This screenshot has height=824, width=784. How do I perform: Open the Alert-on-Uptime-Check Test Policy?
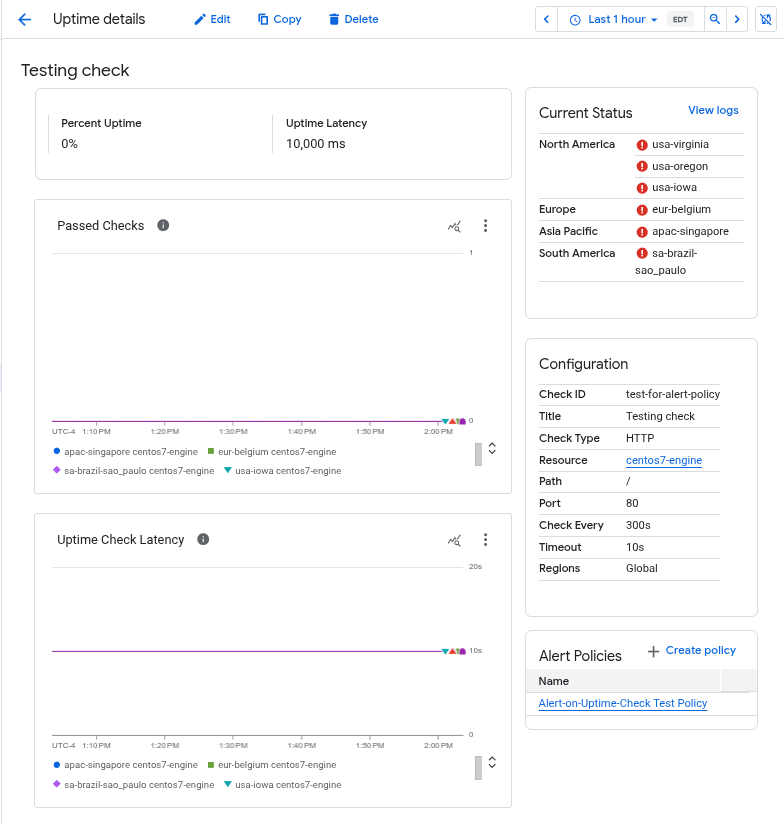pos(622,703)
